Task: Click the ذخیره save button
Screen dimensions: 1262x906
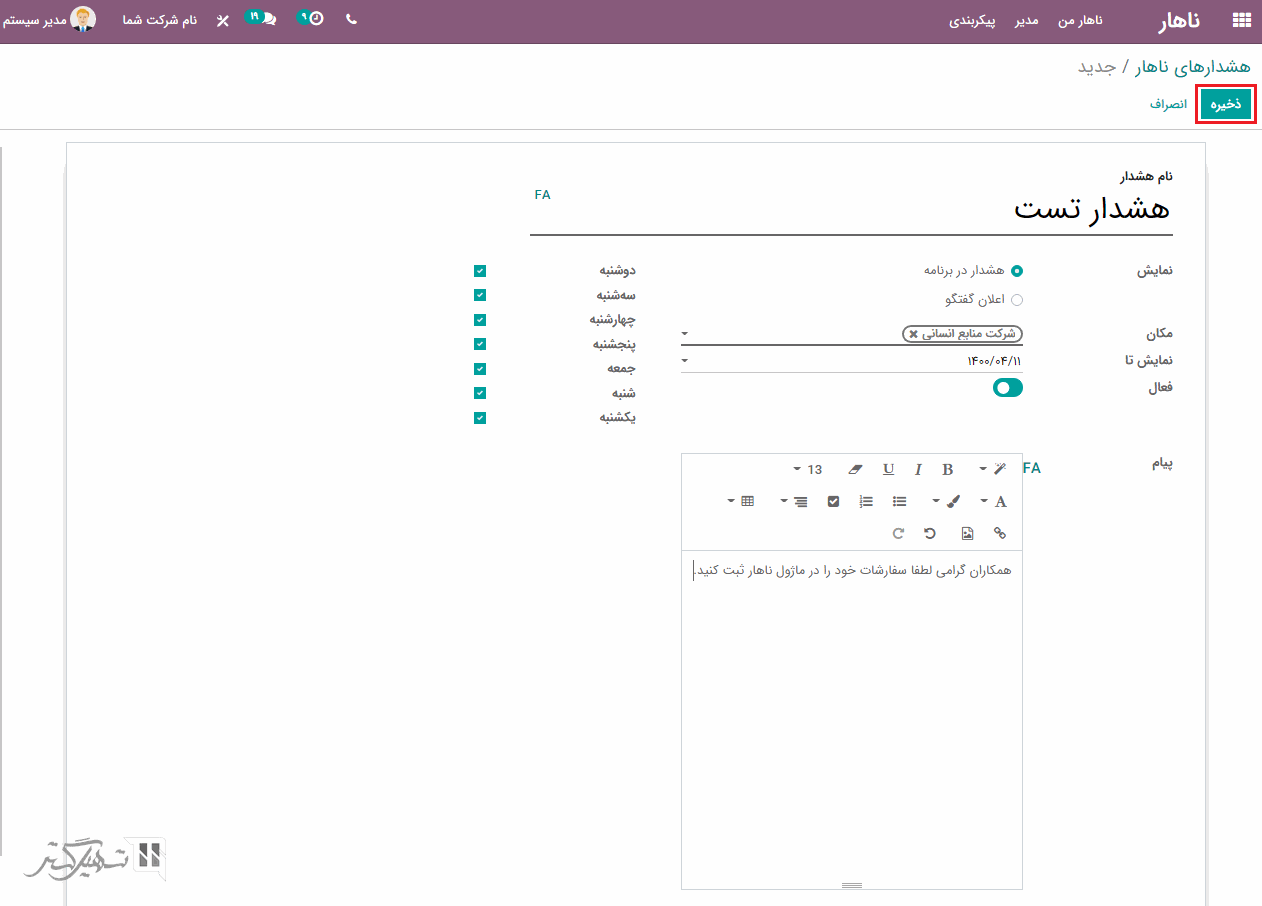Action: click(1226, 104)
